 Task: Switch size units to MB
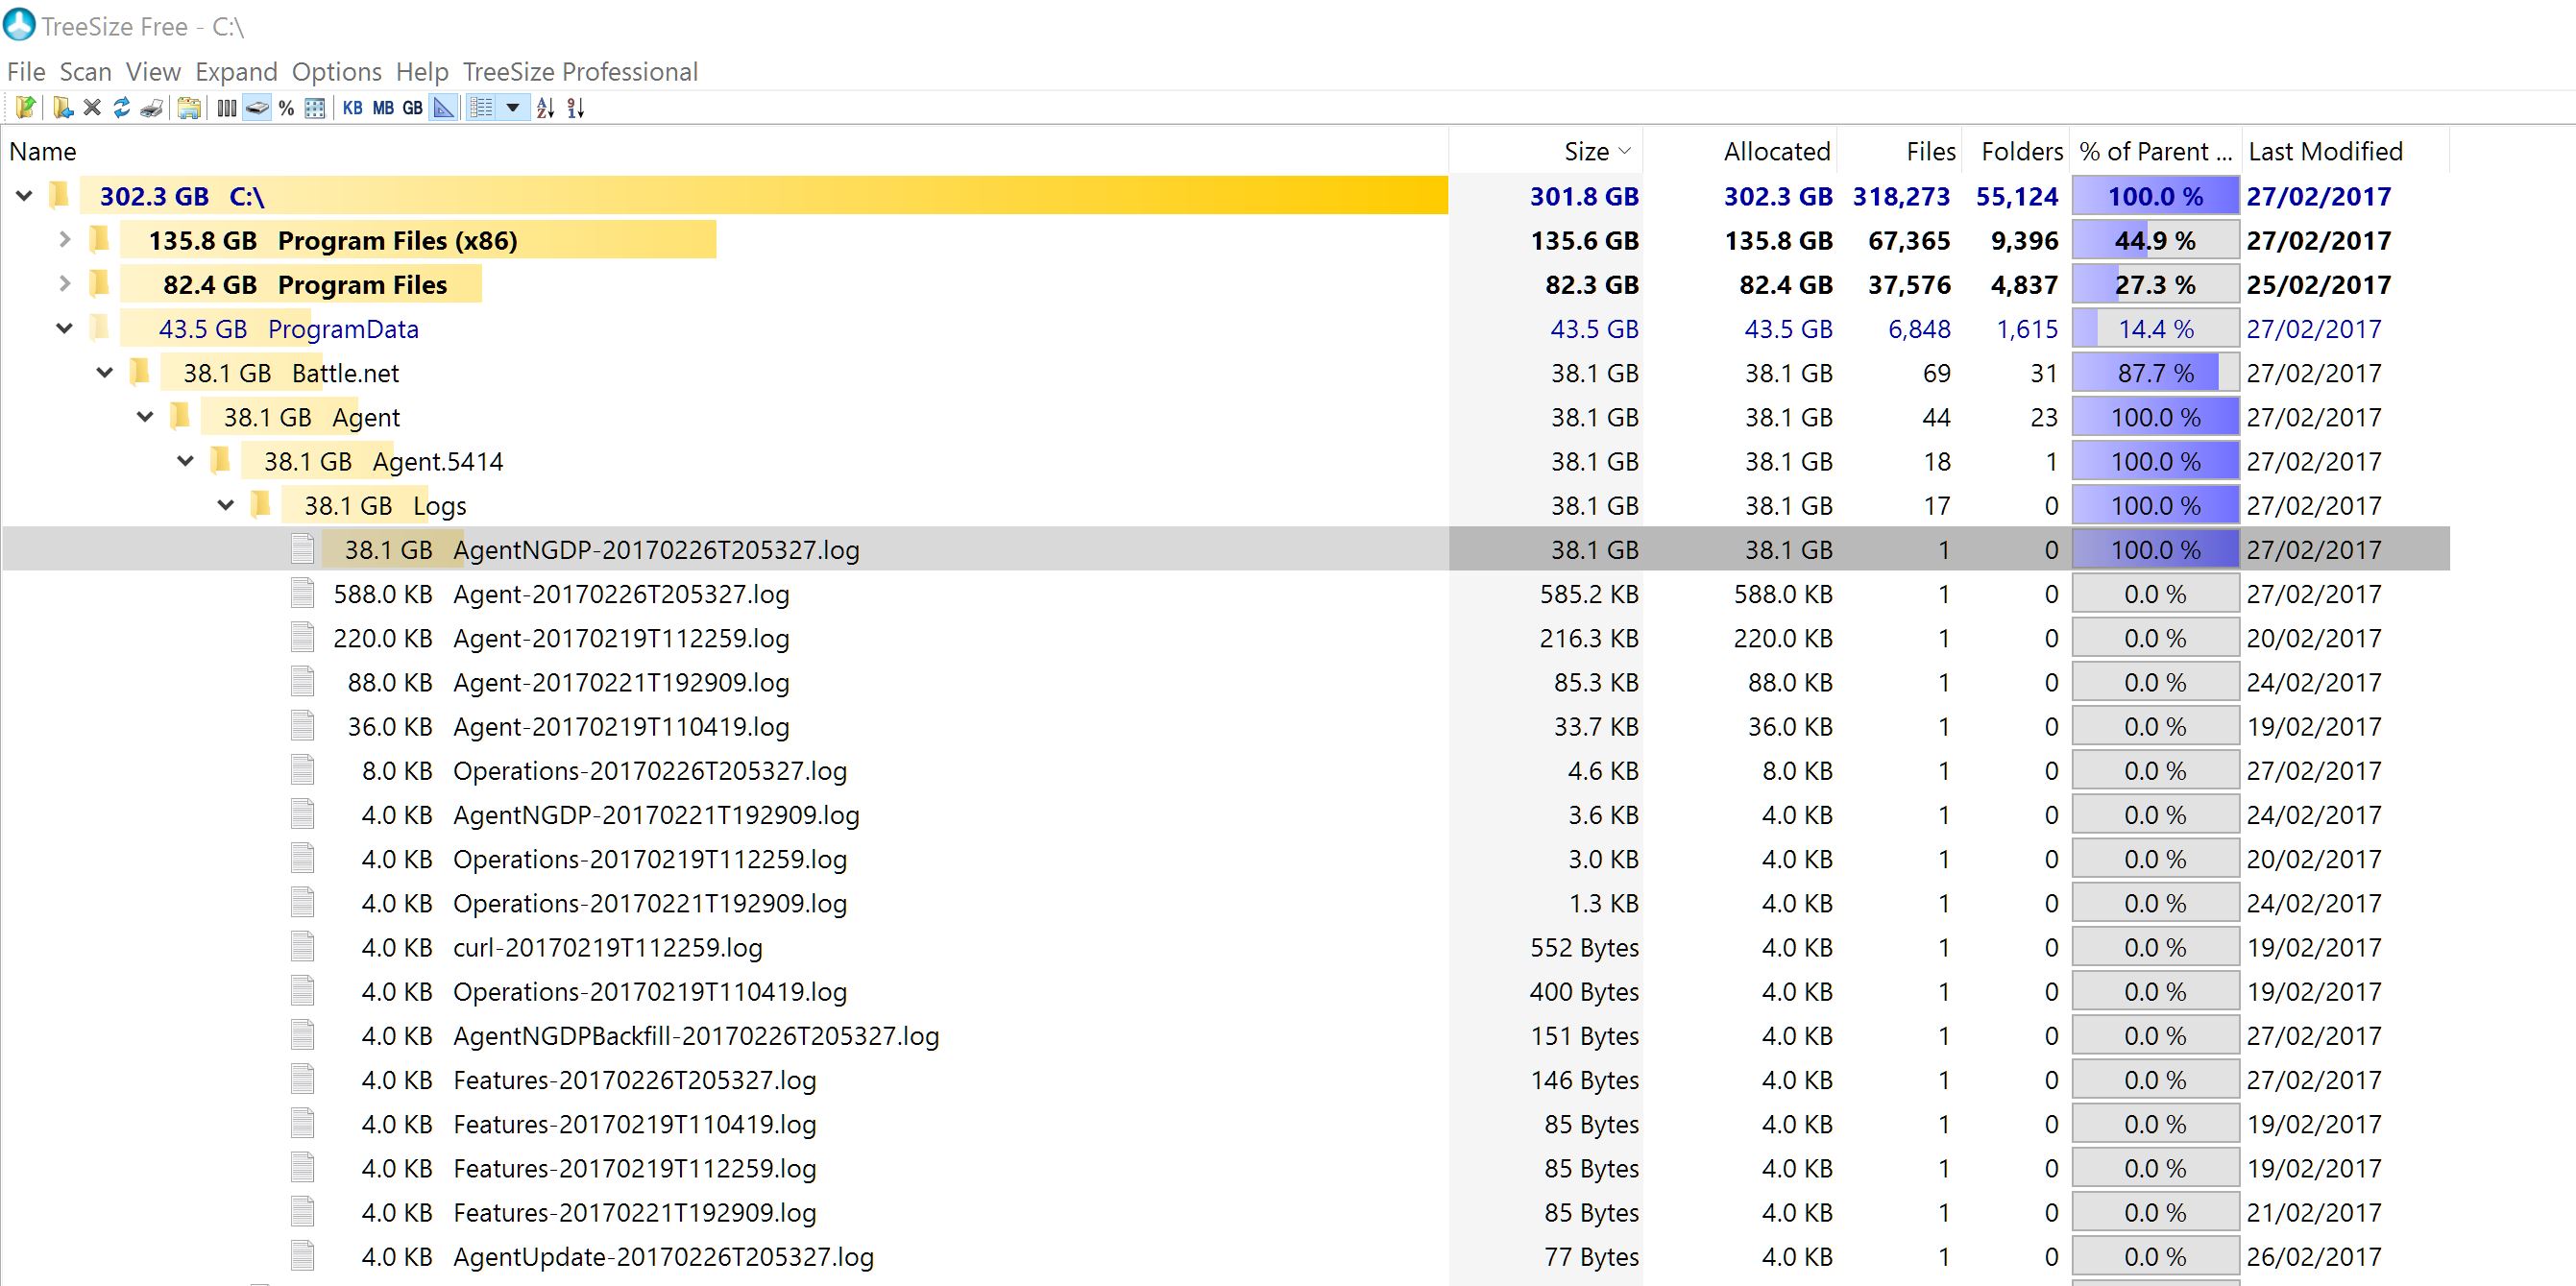pos(383,108)
